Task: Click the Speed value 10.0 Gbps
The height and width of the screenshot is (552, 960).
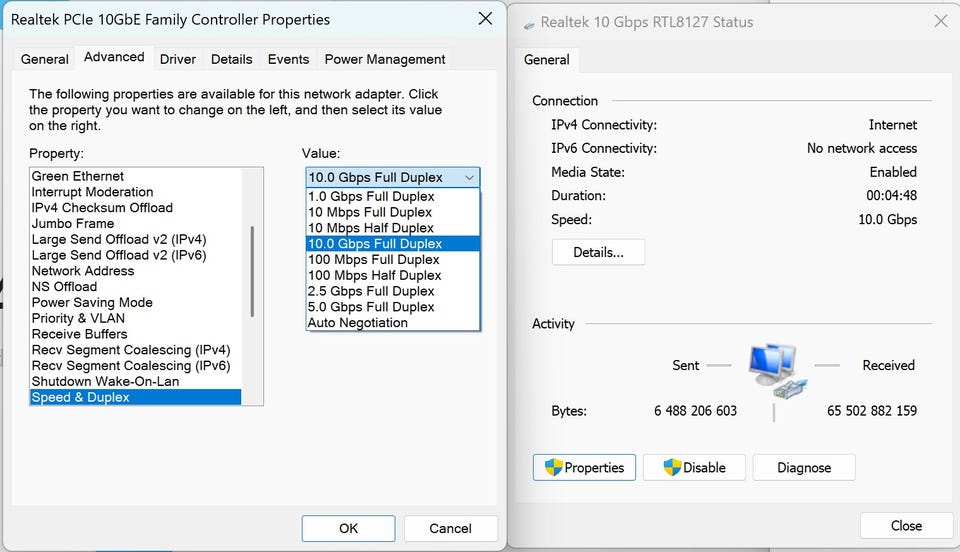Action: click(887, 220)
